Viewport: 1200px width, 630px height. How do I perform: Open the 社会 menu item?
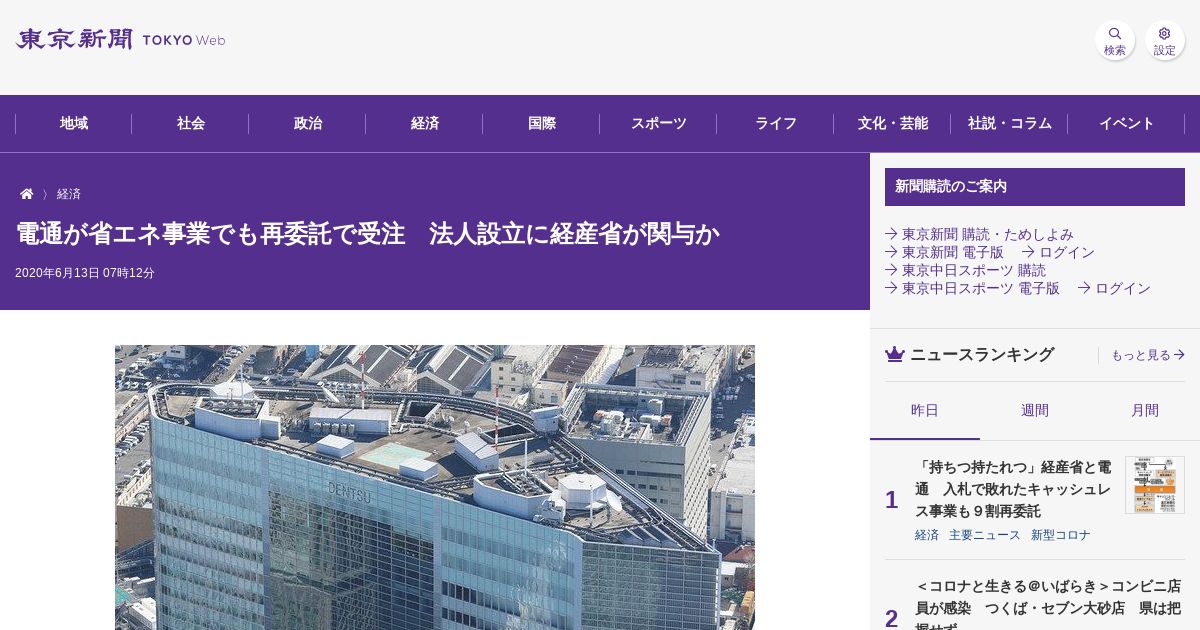(191, 124)
